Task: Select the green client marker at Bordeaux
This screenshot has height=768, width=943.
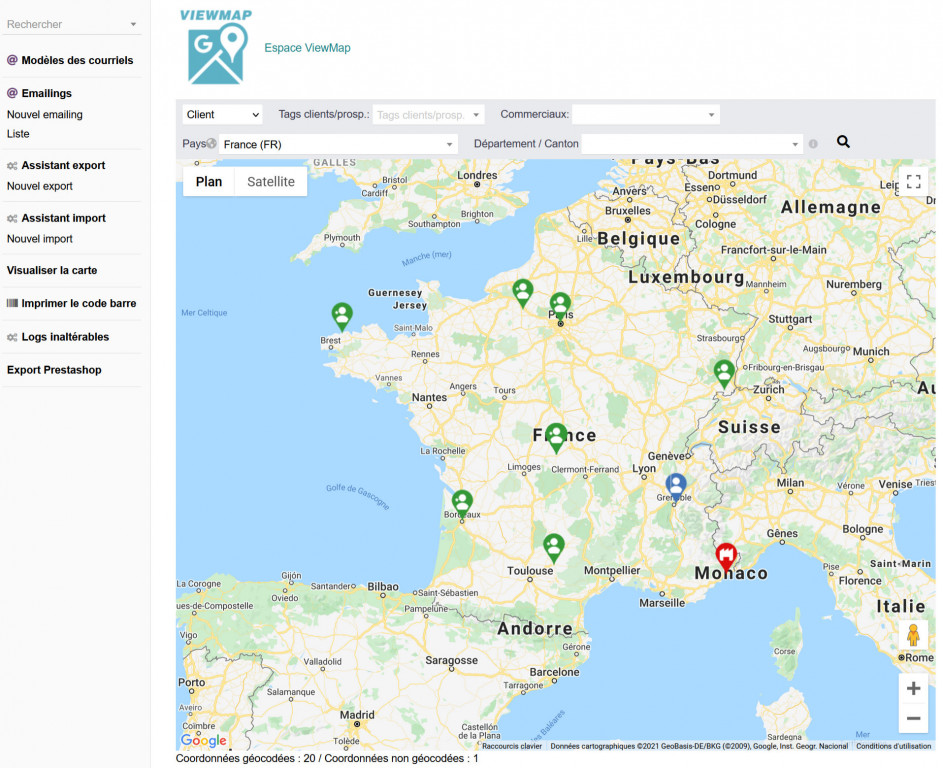Action: pyautogui.click(x=462, y=504)
